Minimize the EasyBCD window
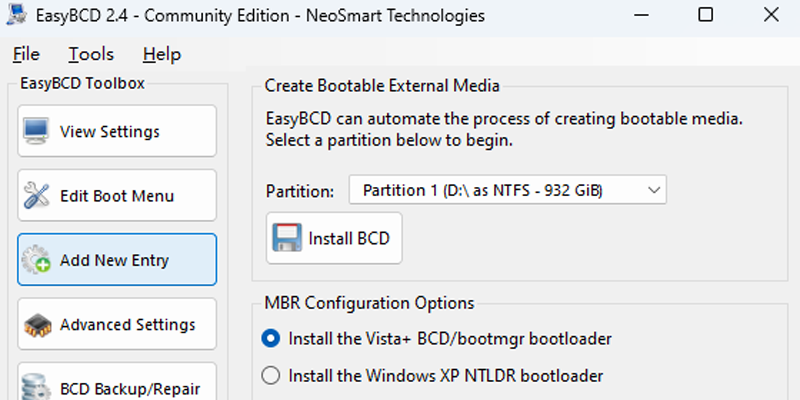Viewport: 800px width, 400px height. point(640,15)
